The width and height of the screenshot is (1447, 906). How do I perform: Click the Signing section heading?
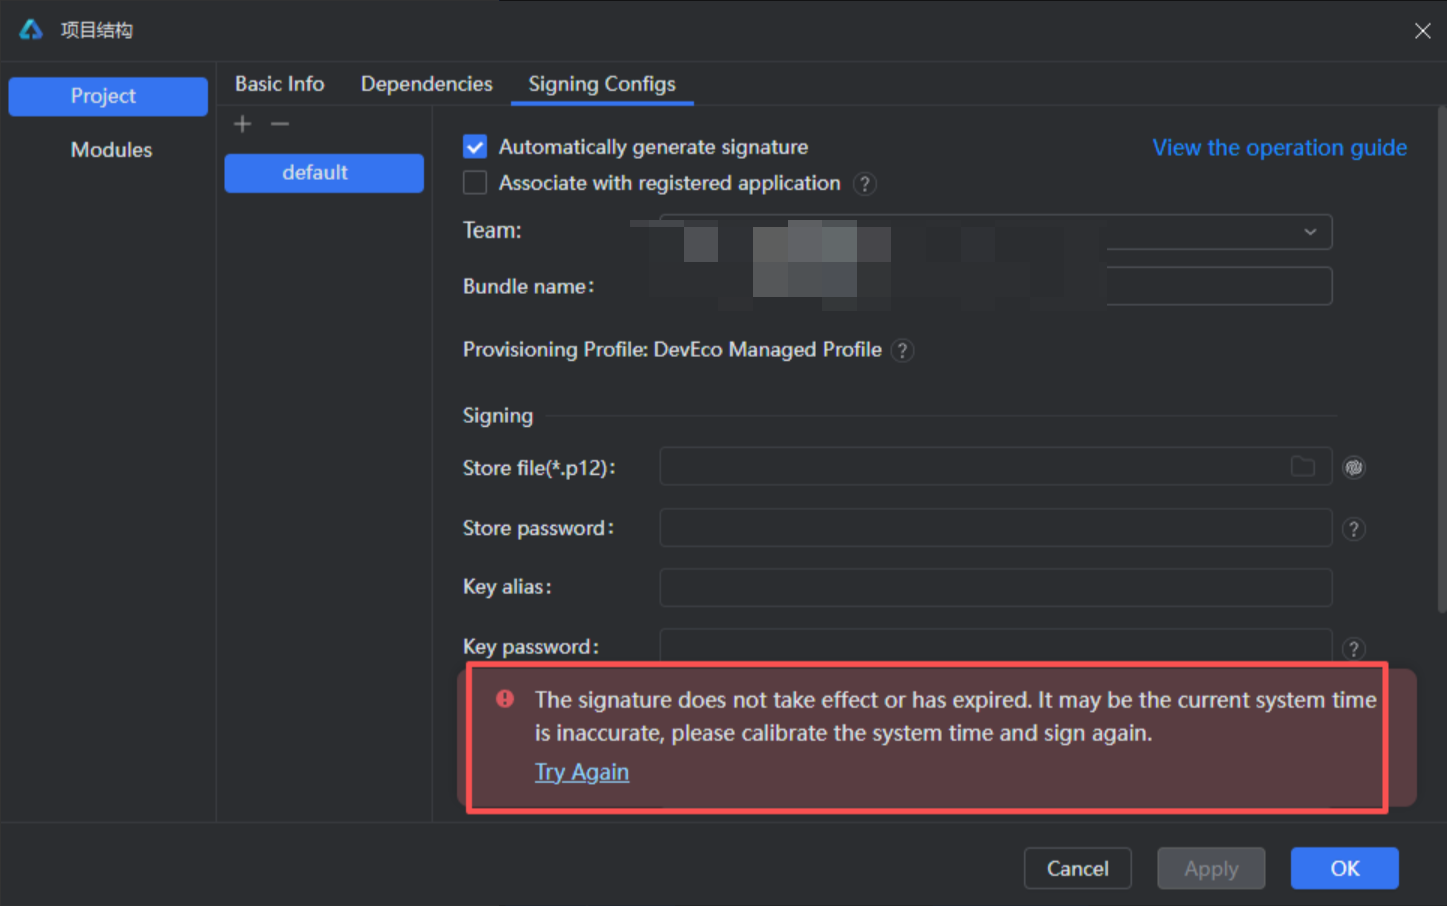[498, 416]
